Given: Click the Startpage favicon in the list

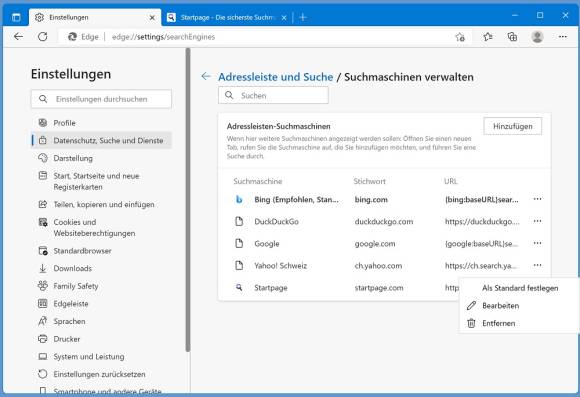Looking at the screenshot, I should (x=239, y=287).
